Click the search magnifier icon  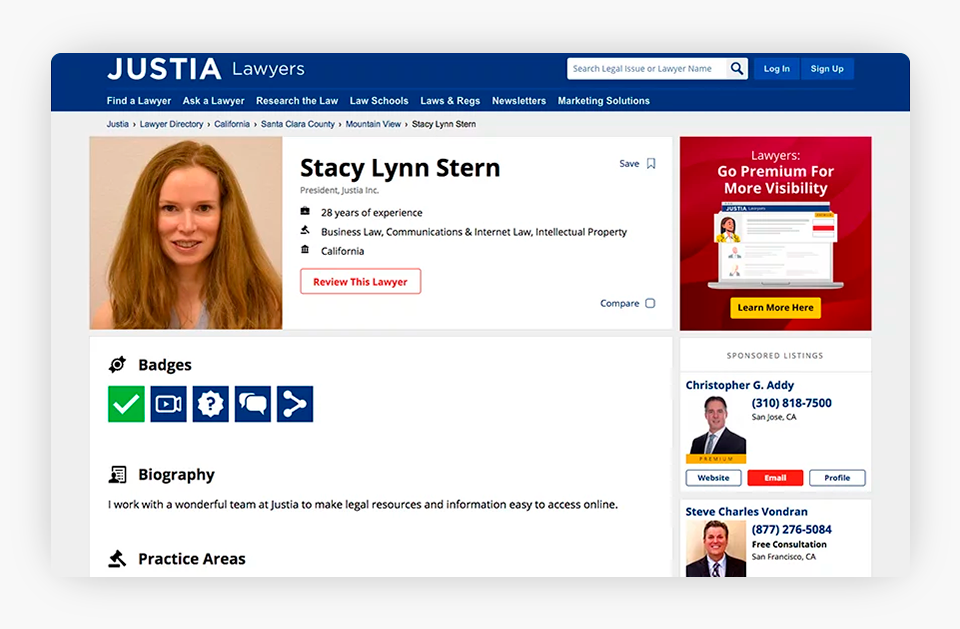point(737,69)
